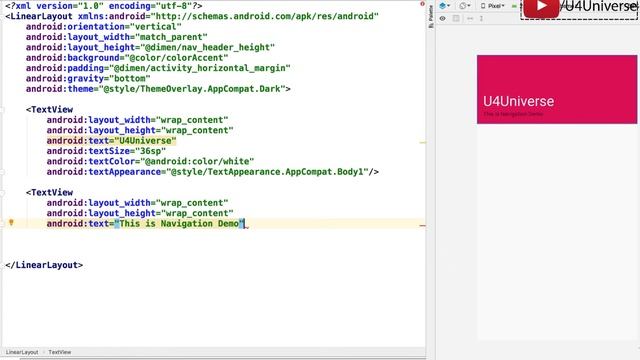Open the design surface layers dropdown
Image resolution: width=640 pixels, height=360 pixels.
tap(444, 6)
